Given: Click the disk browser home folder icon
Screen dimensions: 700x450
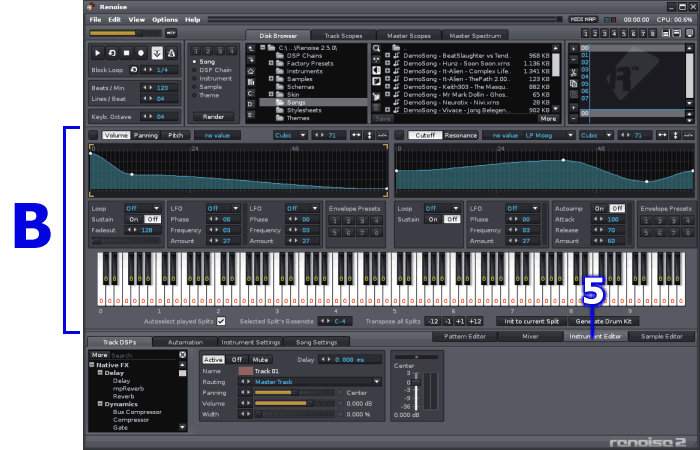Looking at the screenshot, I should tap(251, 71).
